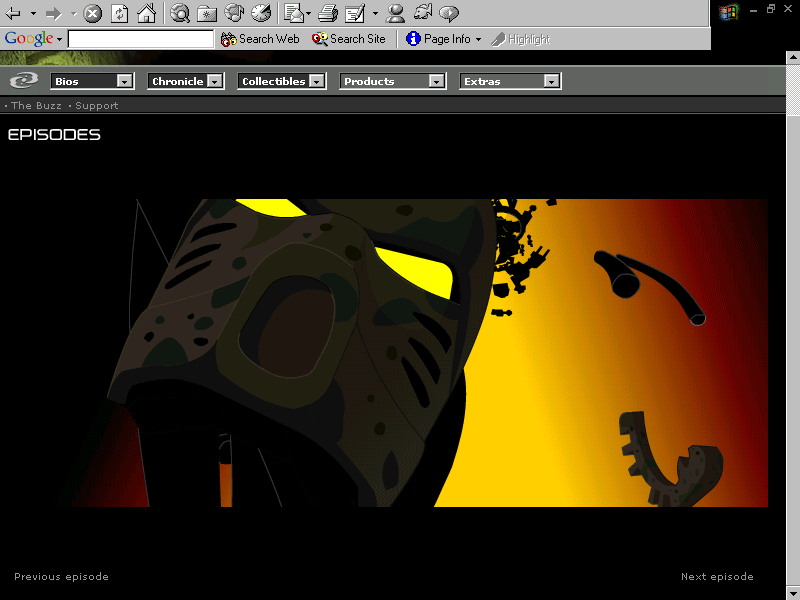Click the Search Web button
This screenshot has height=600, width=800.
[260, 39]
